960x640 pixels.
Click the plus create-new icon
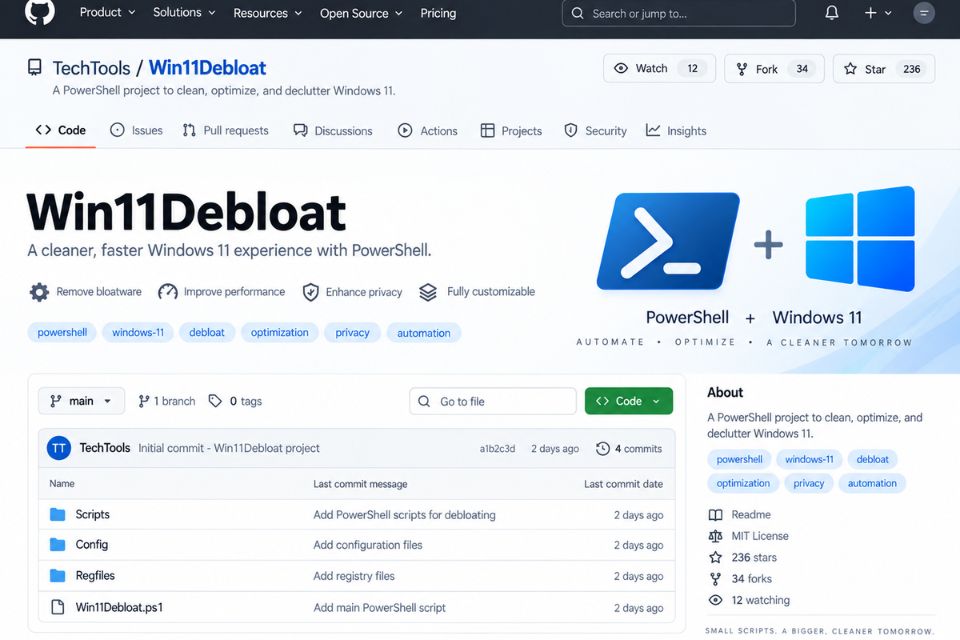(870, 12)
